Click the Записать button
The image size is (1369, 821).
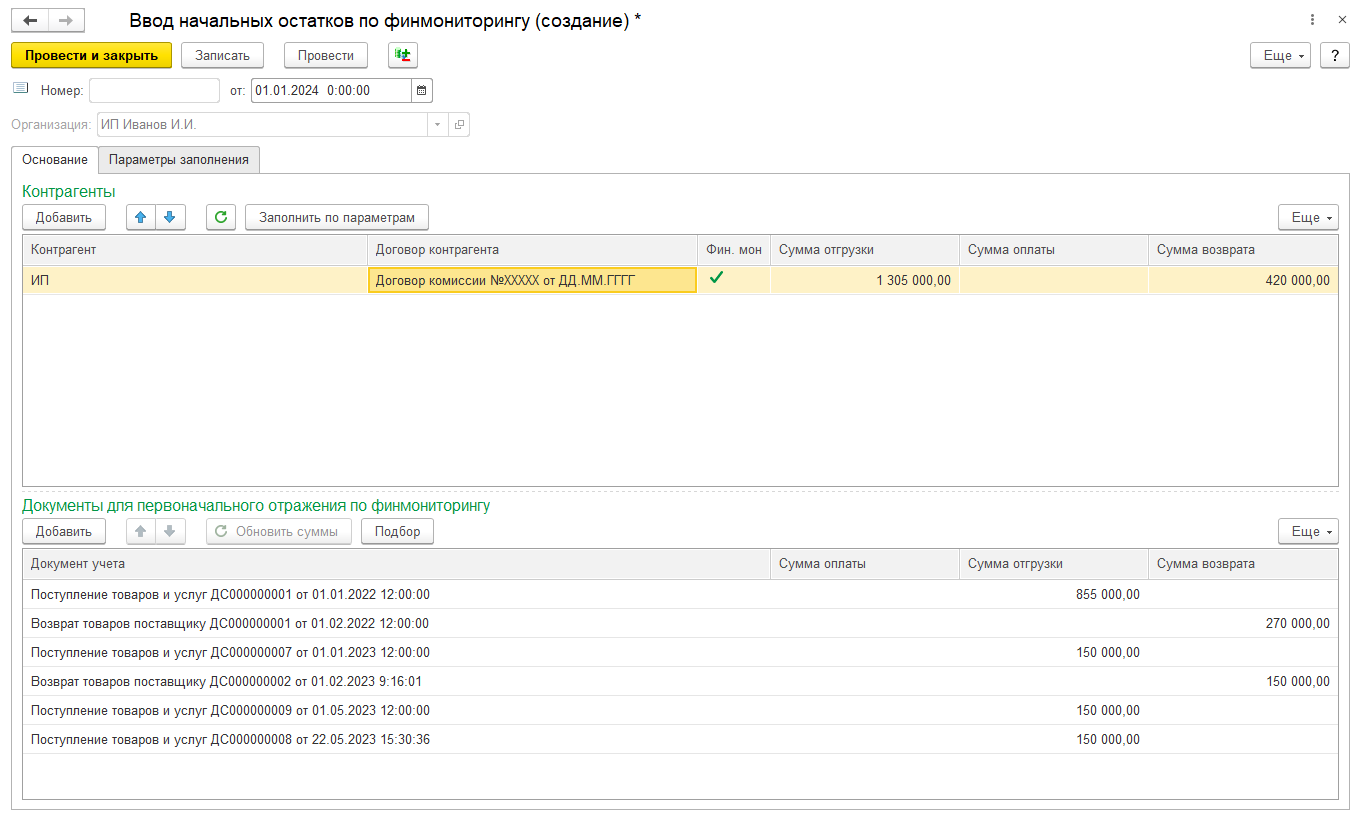click(223, 56)
